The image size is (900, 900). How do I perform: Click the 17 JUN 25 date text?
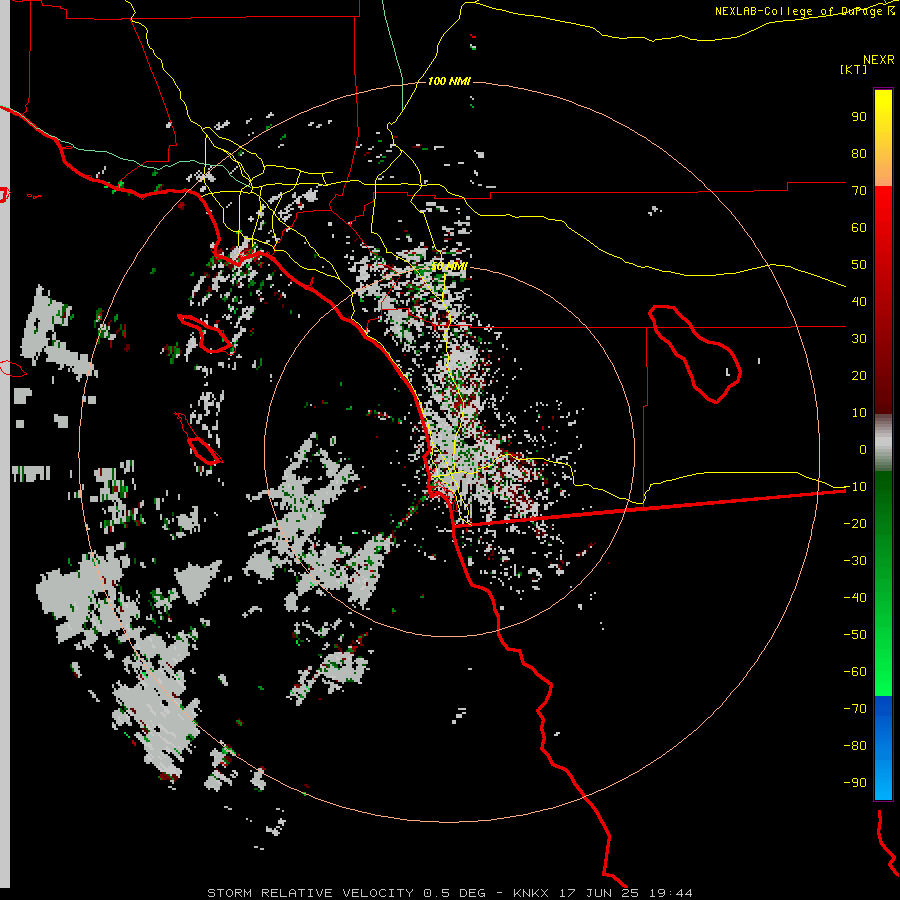(x=599, y=893)
